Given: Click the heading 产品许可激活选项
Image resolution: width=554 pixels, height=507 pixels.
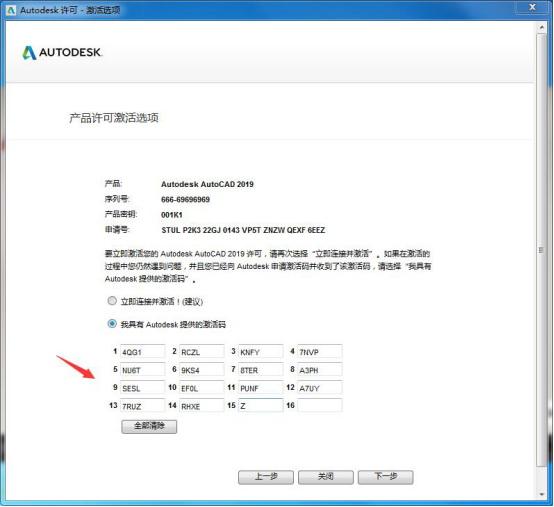Looking at the screenshot, I should [113, 118].
